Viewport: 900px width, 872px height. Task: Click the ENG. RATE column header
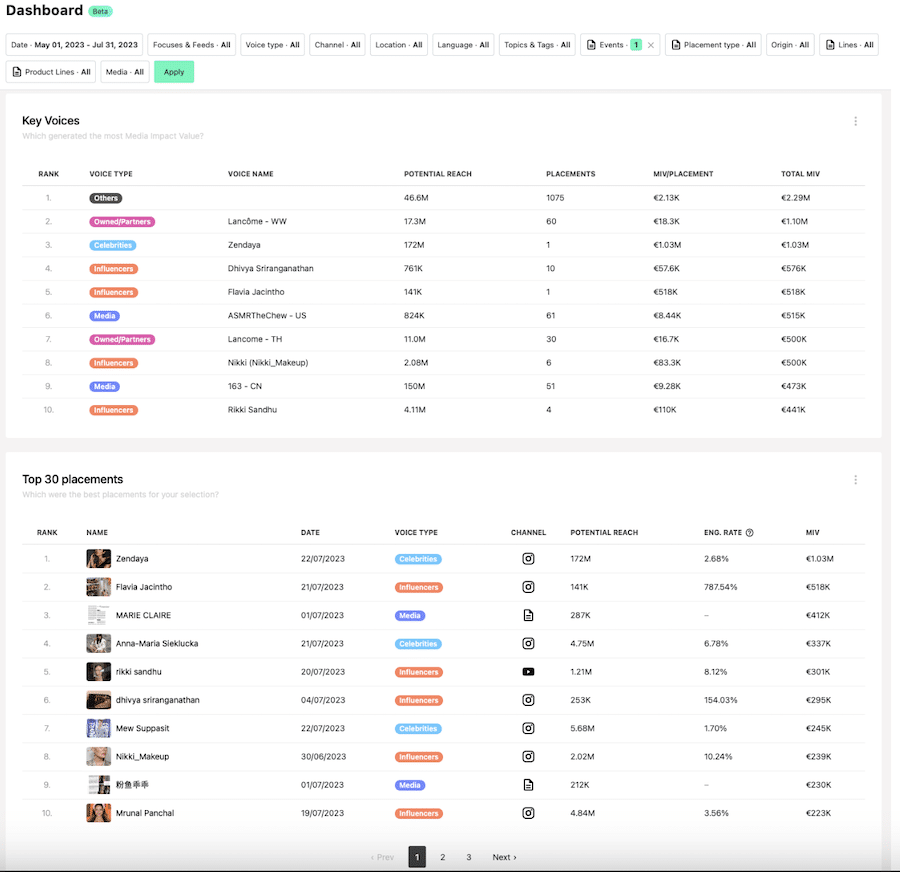click(x=723, y=533)
